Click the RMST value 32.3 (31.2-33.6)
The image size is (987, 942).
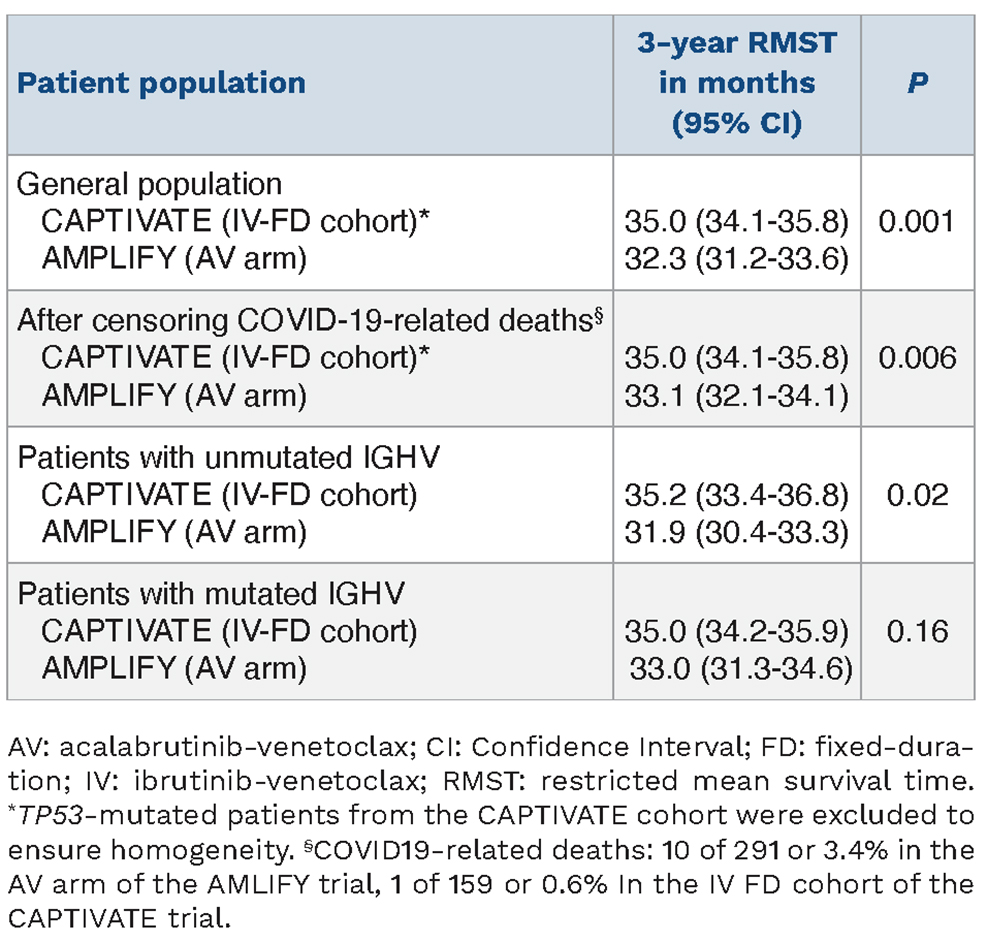point(737,258)
